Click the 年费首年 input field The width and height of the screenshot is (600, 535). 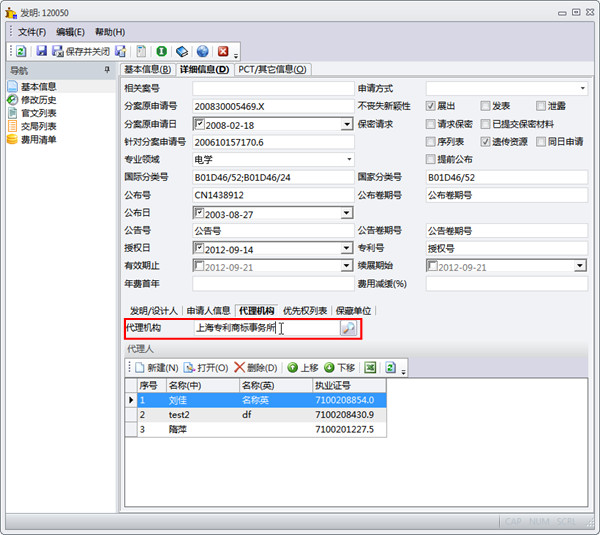(273, 284)
